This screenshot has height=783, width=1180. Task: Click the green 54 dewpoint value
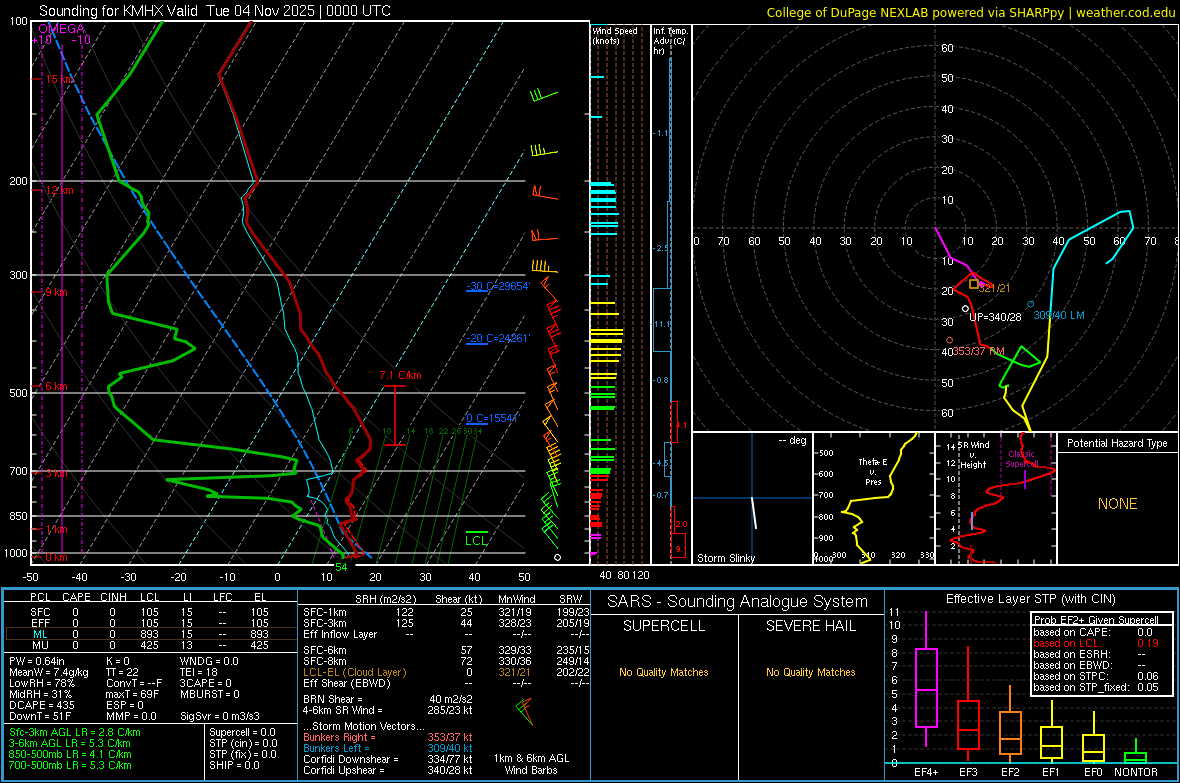click(341, 567)
